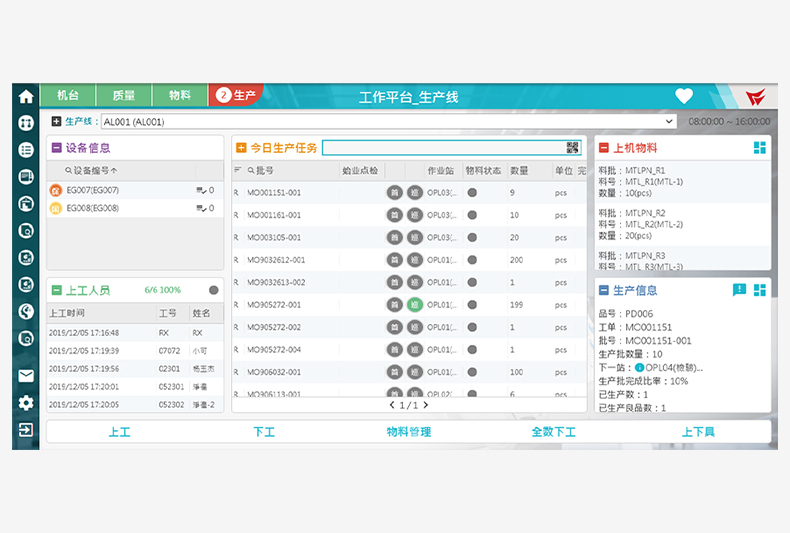Switch to the 机台 tab
Screen dimensions: 790x533
coord(68,95)
